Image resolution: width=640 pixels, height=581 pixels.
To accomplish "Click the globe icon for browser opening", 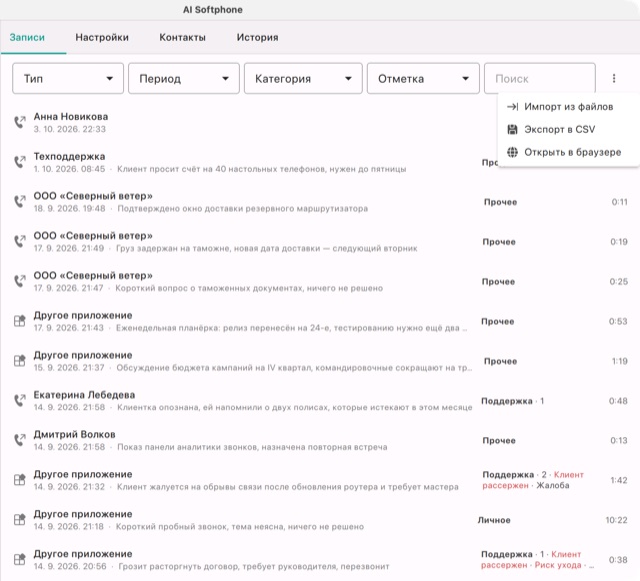I will tap(512, 152).
